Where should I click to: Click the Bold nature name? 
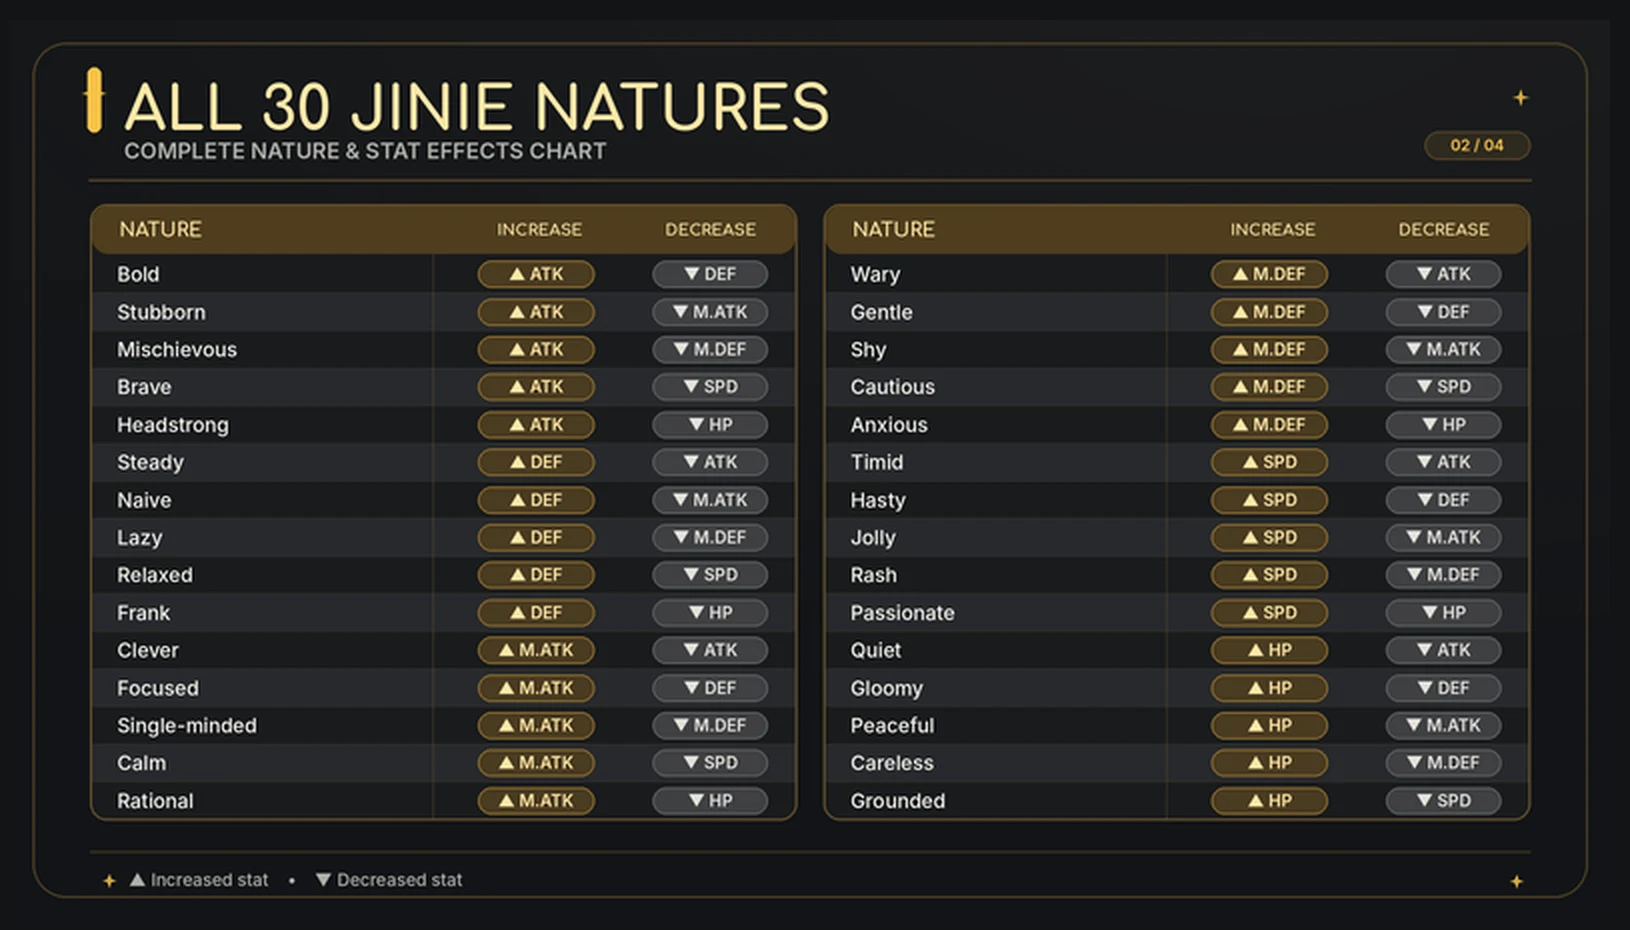138,274
